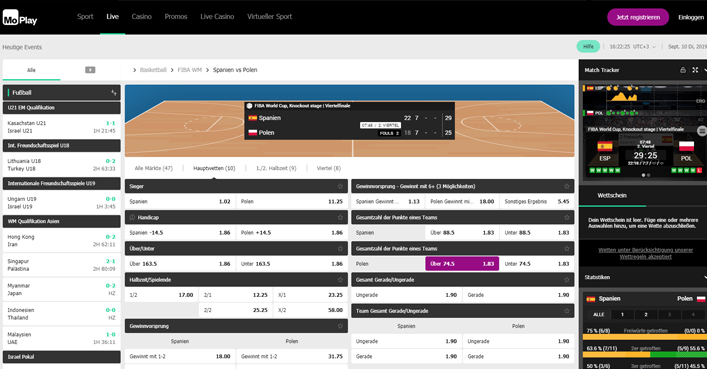Collapse the Fußball sport group

tap(62, 92)
